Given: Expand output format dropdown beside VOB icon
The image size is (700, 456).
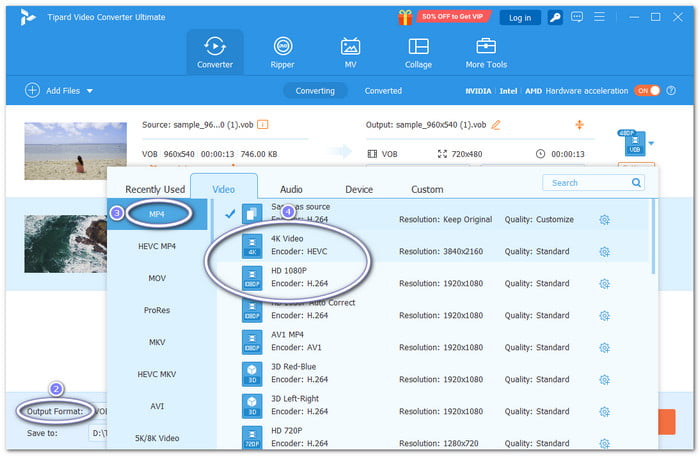Looking at the screenshot, I should coord(651,143).
